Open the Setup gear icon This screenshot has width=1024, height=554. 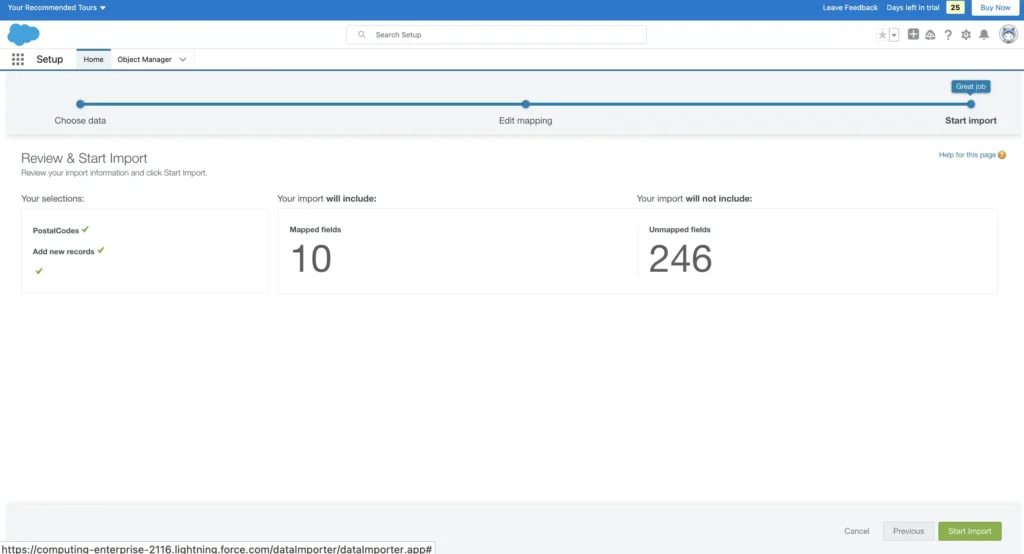coord(966,35)
